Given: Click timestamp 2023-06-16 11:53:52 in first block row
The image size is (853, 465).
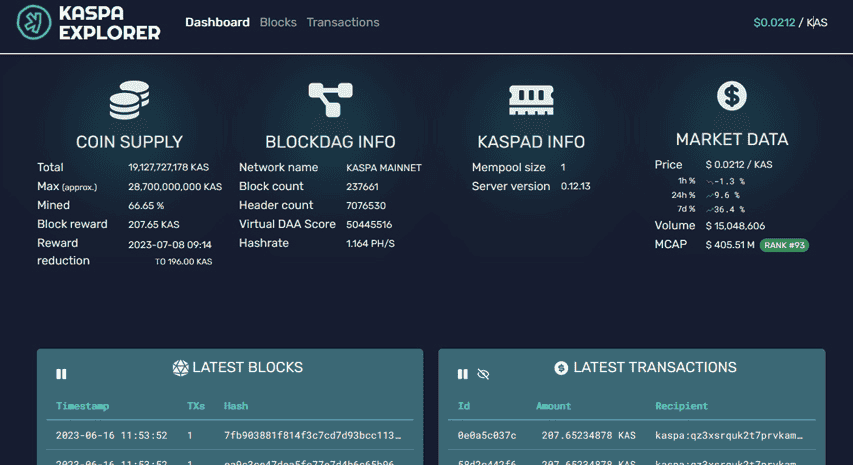Looking at the screenshot, I should pos(112,435).
